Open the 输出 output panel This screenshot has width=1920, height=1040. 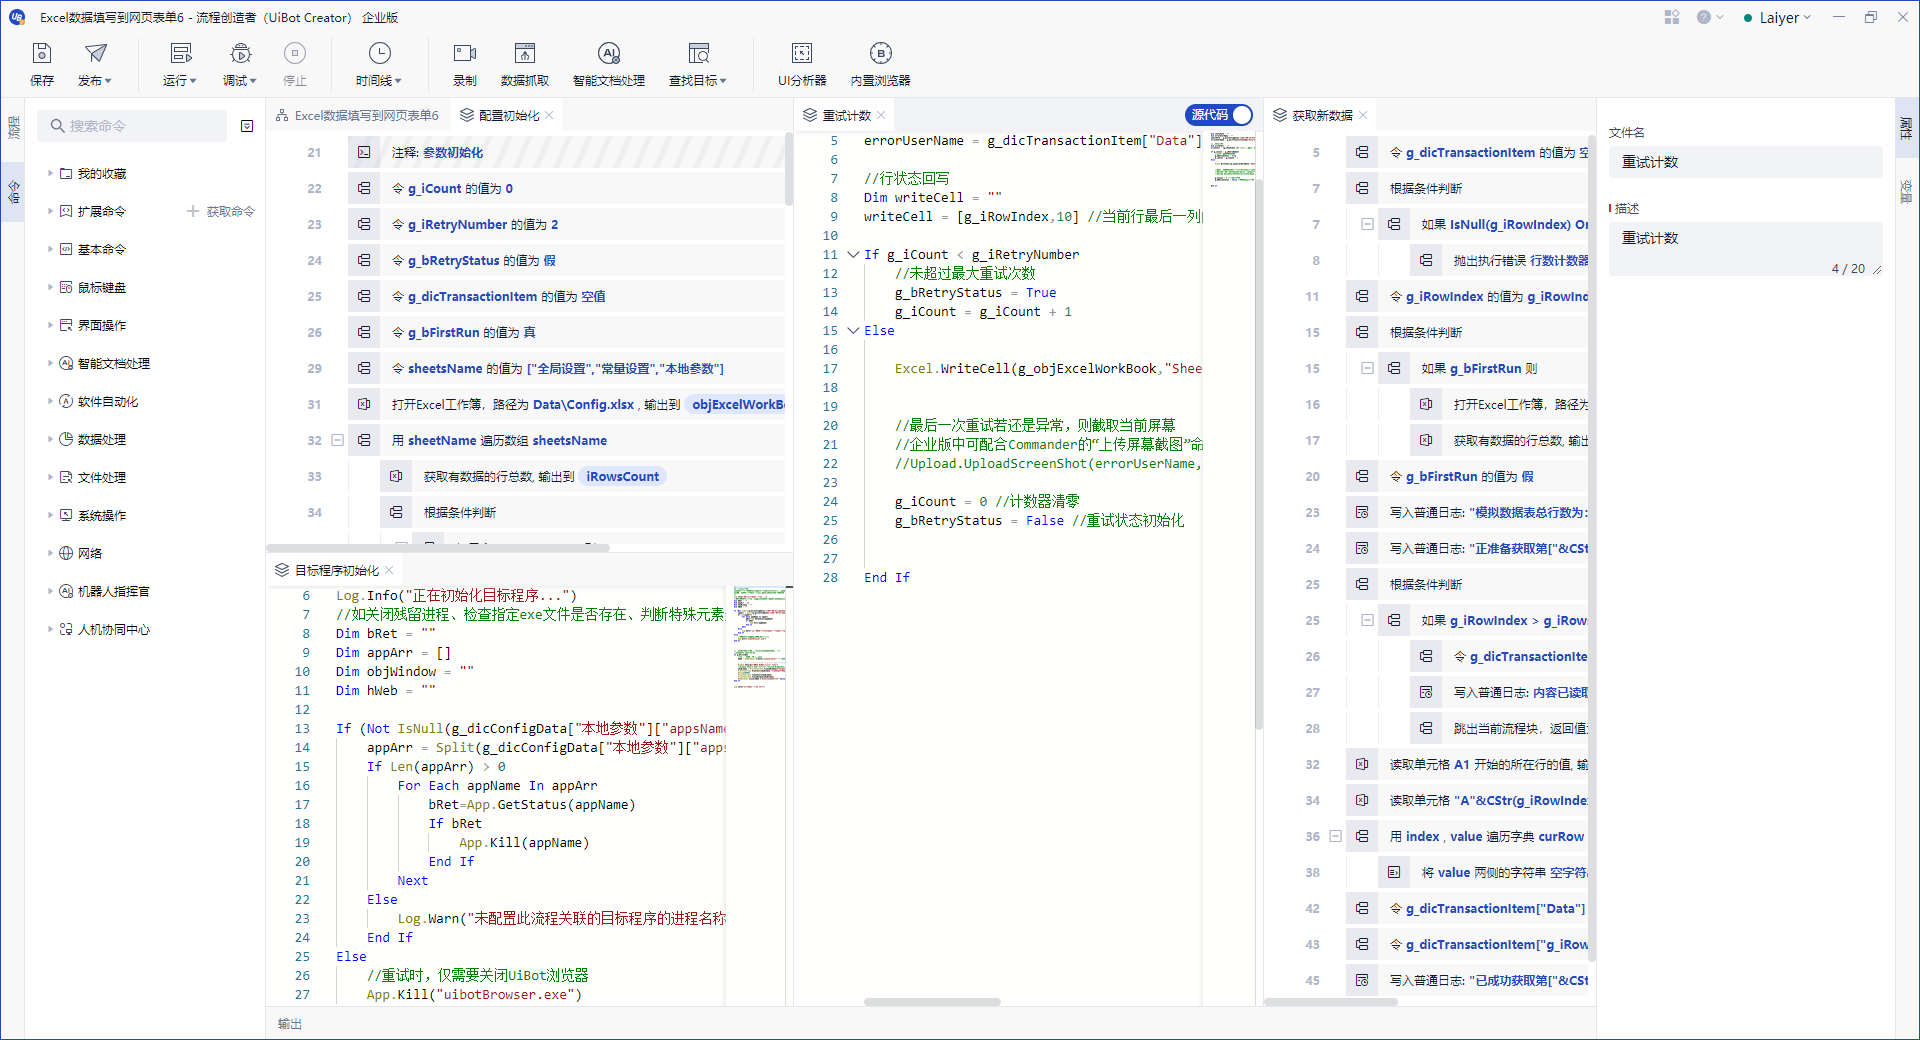click(x=290, y=1023)
